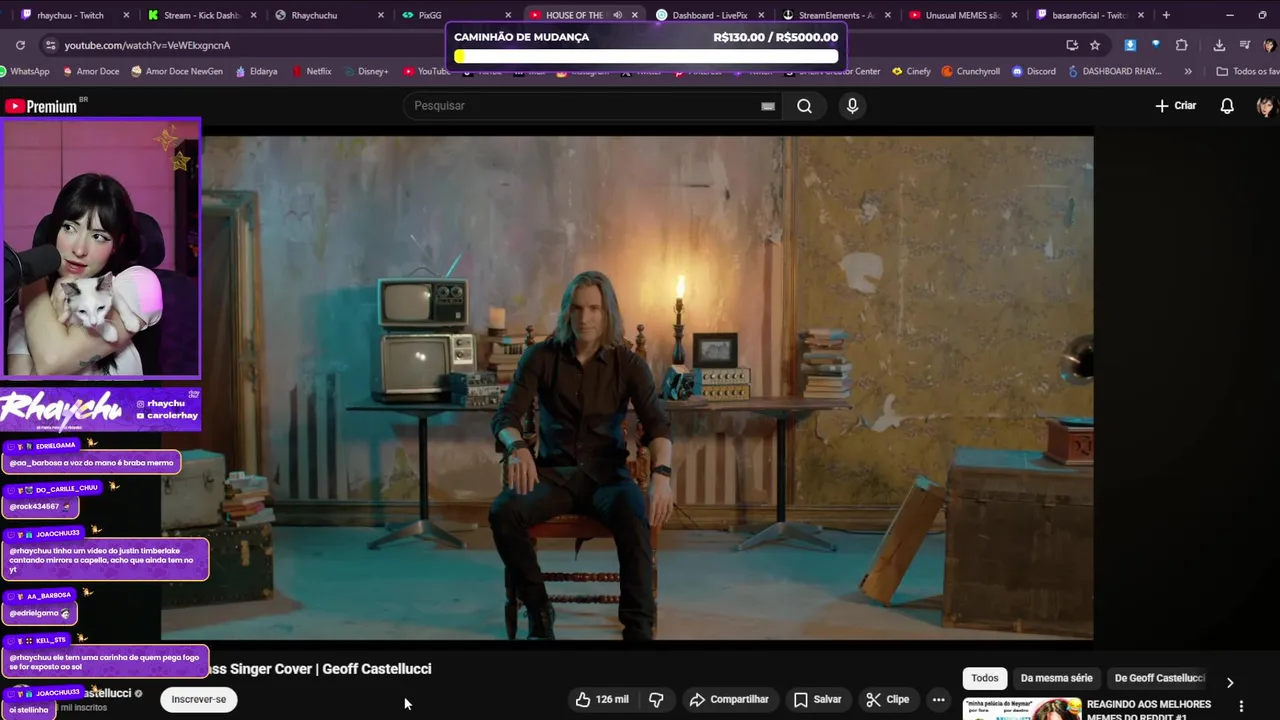Image resolution: width=1280 pixels, height=720 pixels.
Task: Open the on-screen keyboard icon in the search box
Action: tap(768, 106)
